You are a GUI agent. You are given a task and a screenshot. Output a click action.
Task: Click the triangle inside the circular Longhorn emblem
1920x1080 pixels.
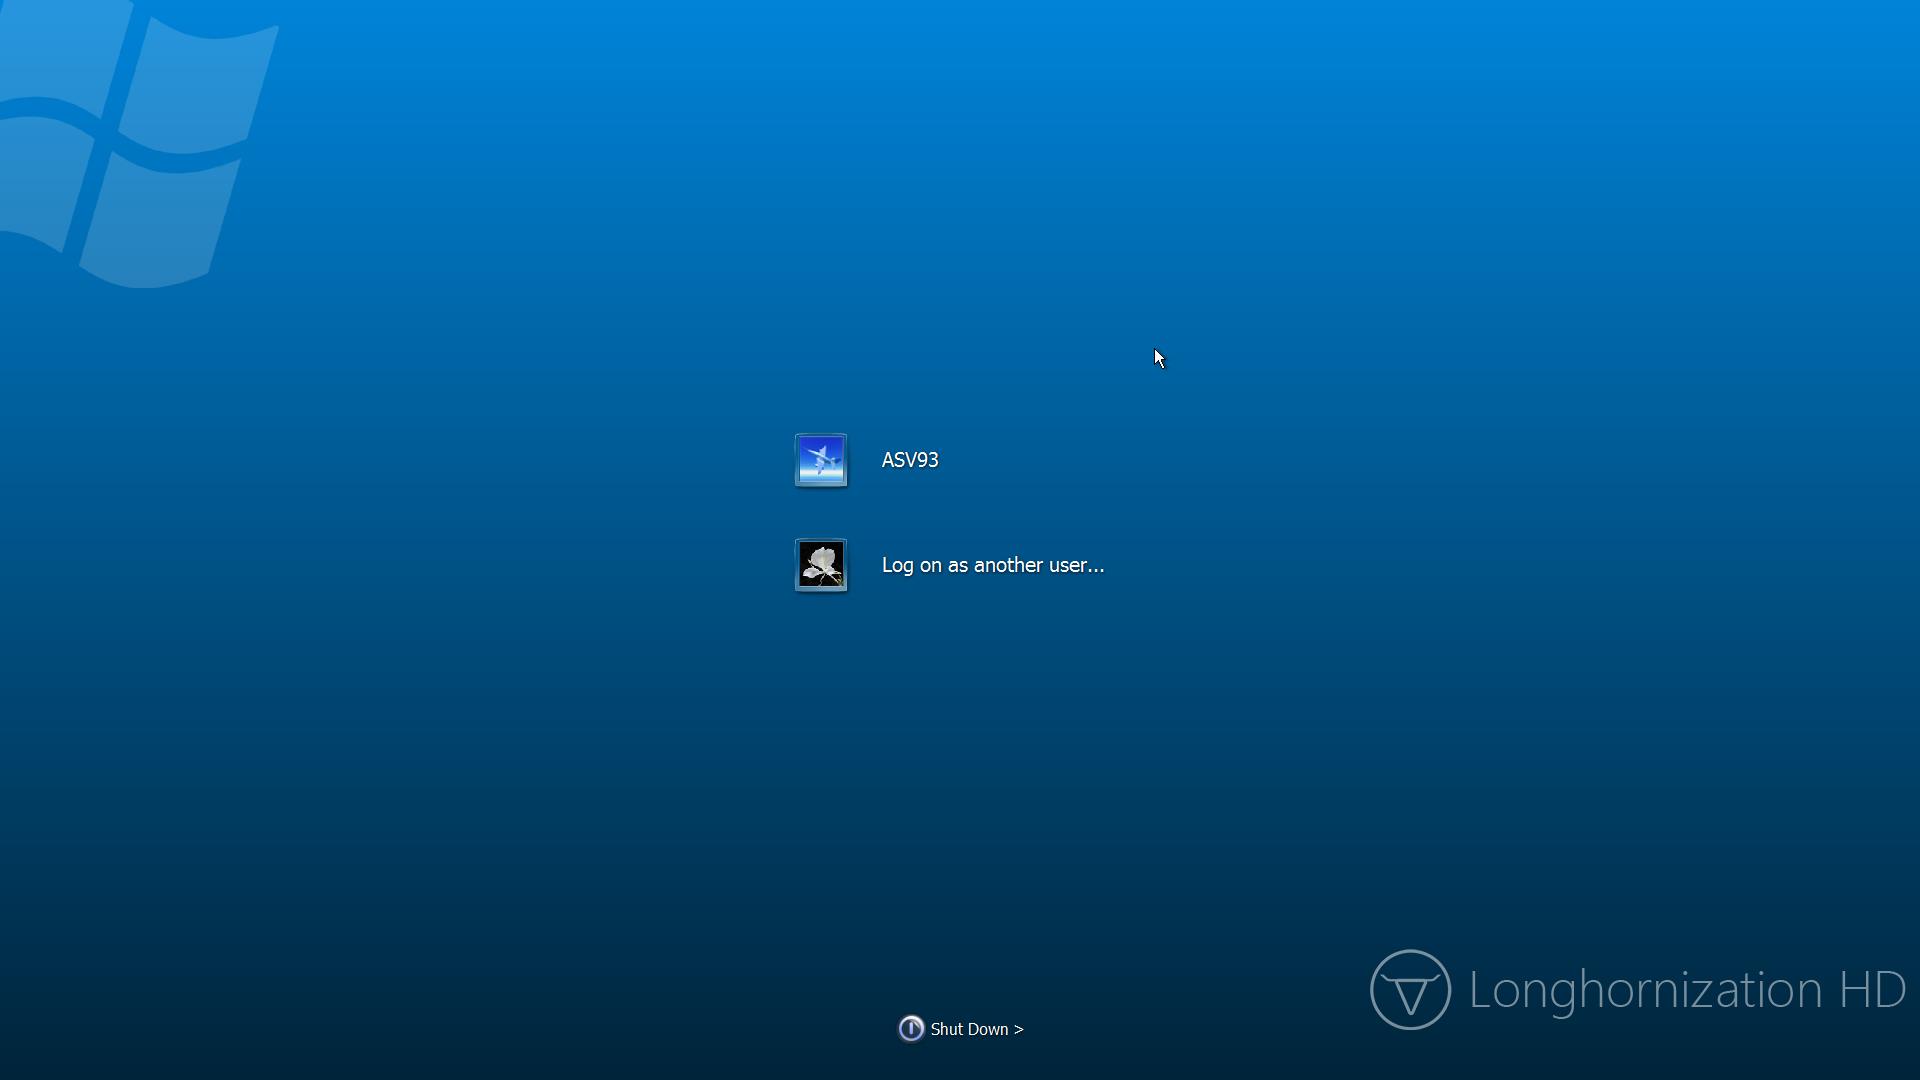tap(1410, 994)
